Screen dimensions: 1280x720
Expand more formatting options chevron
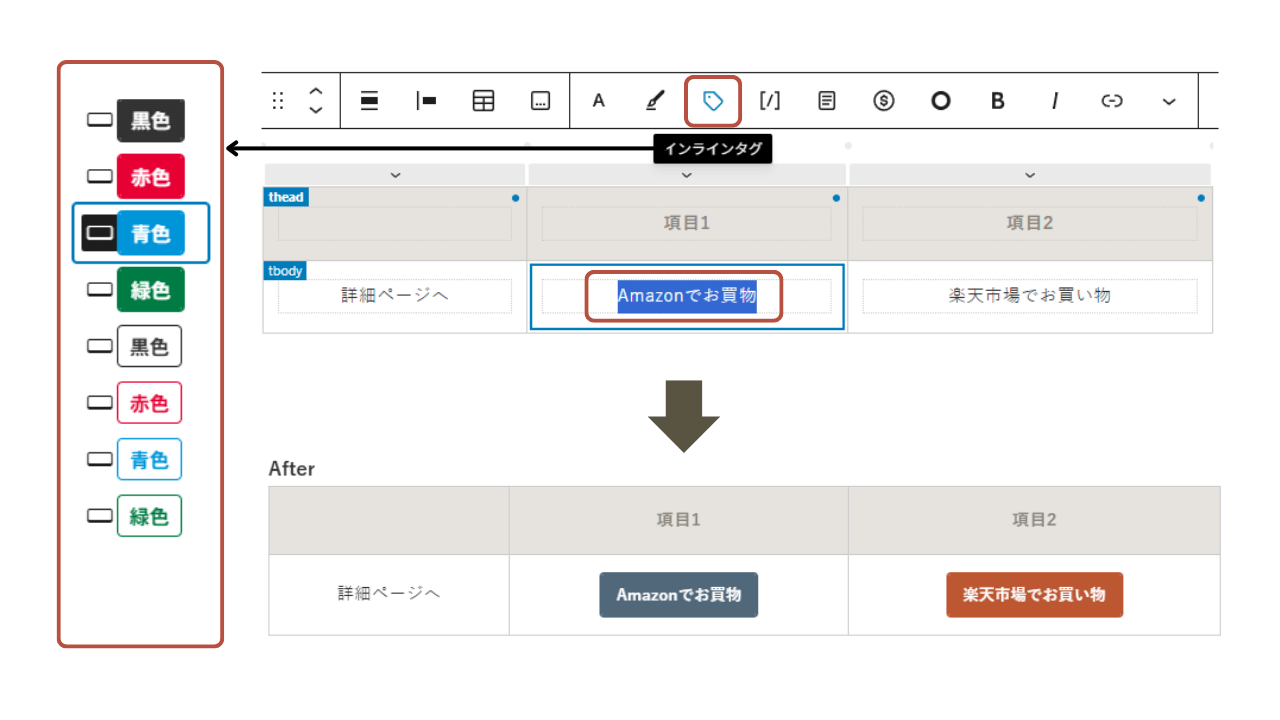pyautogui.click(x=1169, y=102)
